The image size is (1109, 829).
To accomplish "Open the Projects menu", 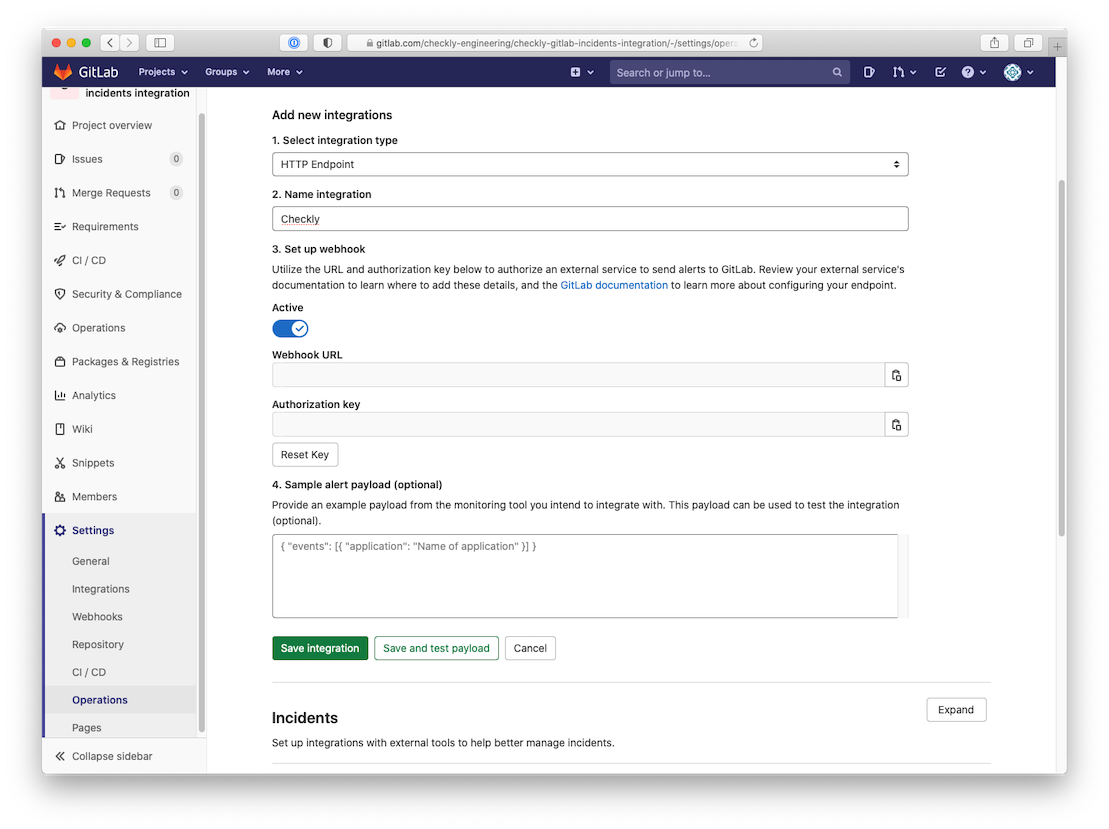I will coord(162,71).
